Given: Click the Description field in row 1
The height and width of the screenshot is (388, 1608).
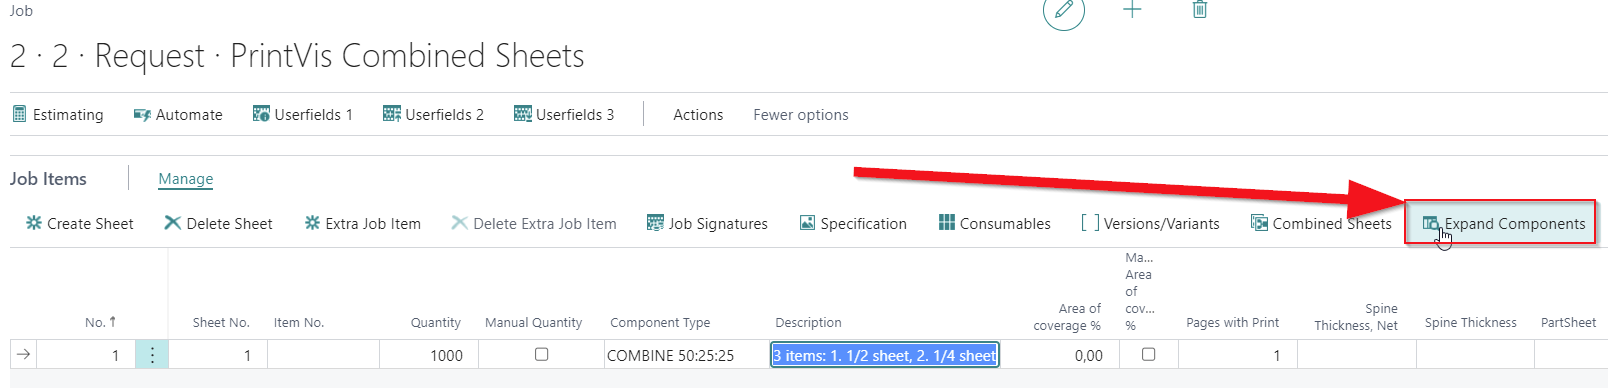Looking at the screenshot, I should click(x=885, y=355).
